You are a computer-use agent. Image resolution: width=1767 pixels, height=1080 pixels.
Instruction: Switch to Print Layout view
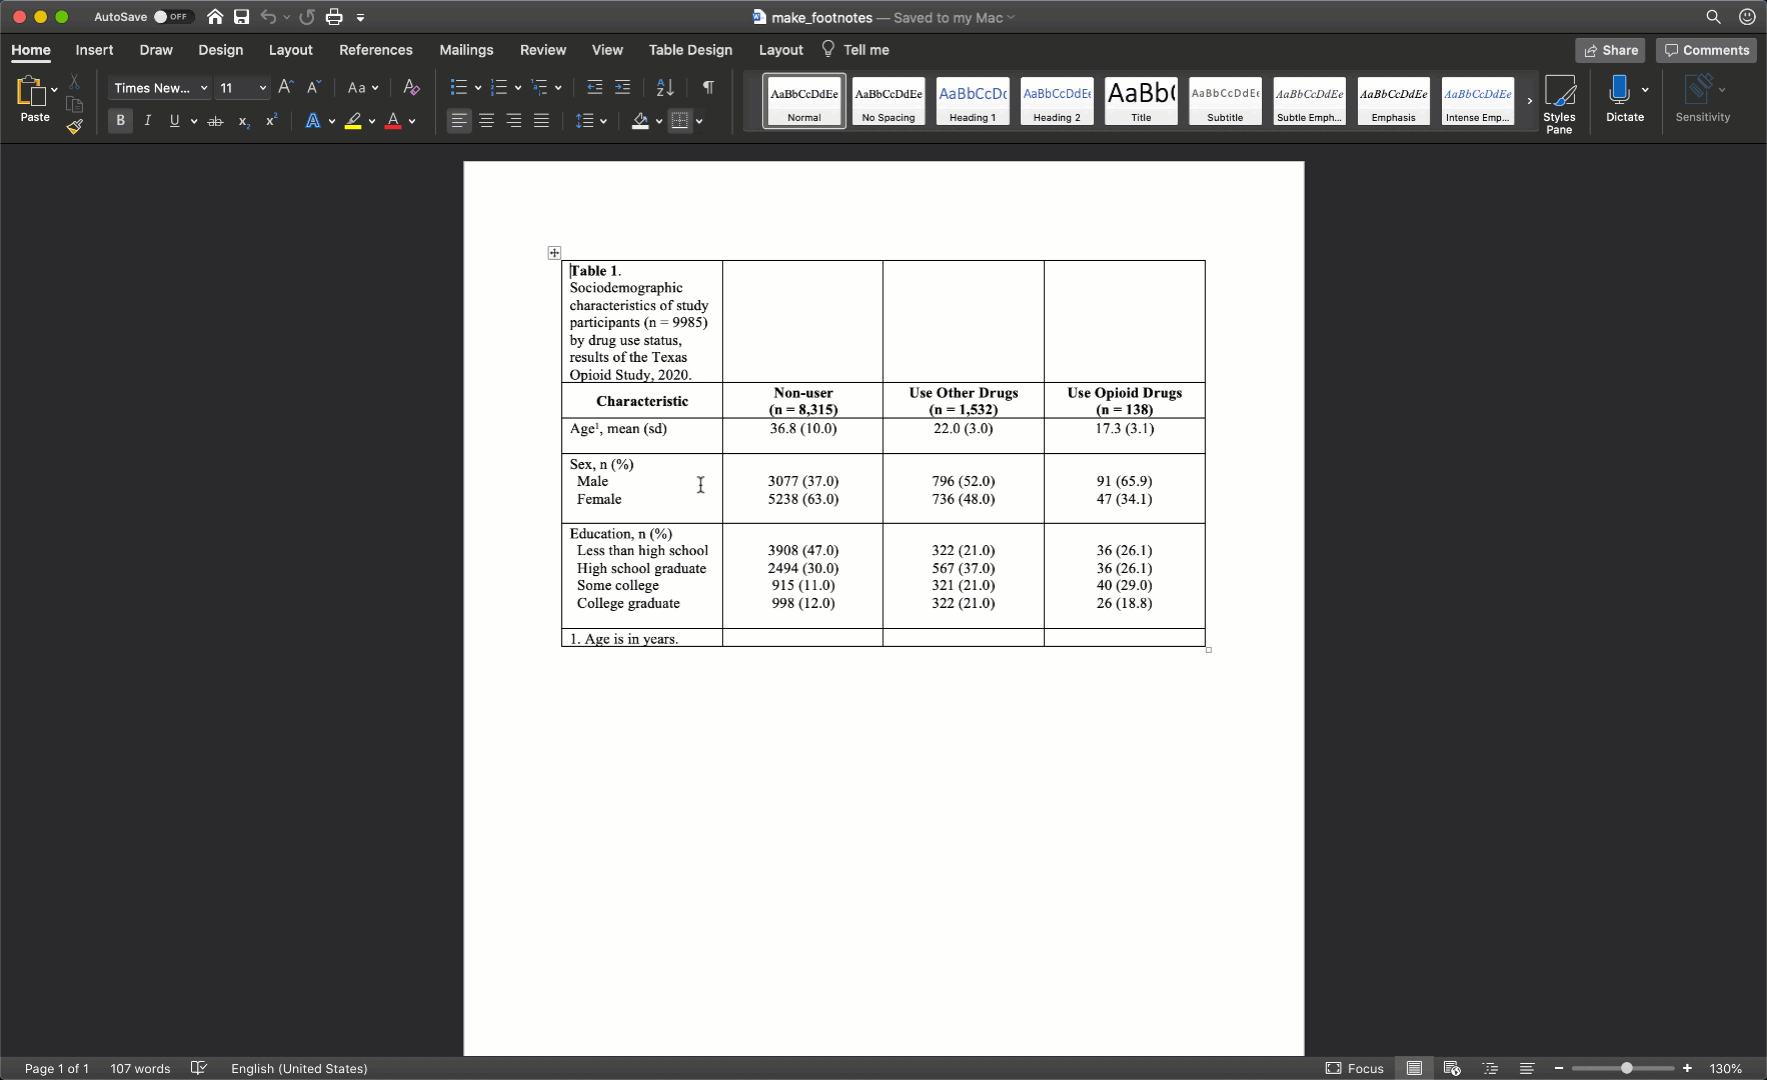point(1414,1068)
